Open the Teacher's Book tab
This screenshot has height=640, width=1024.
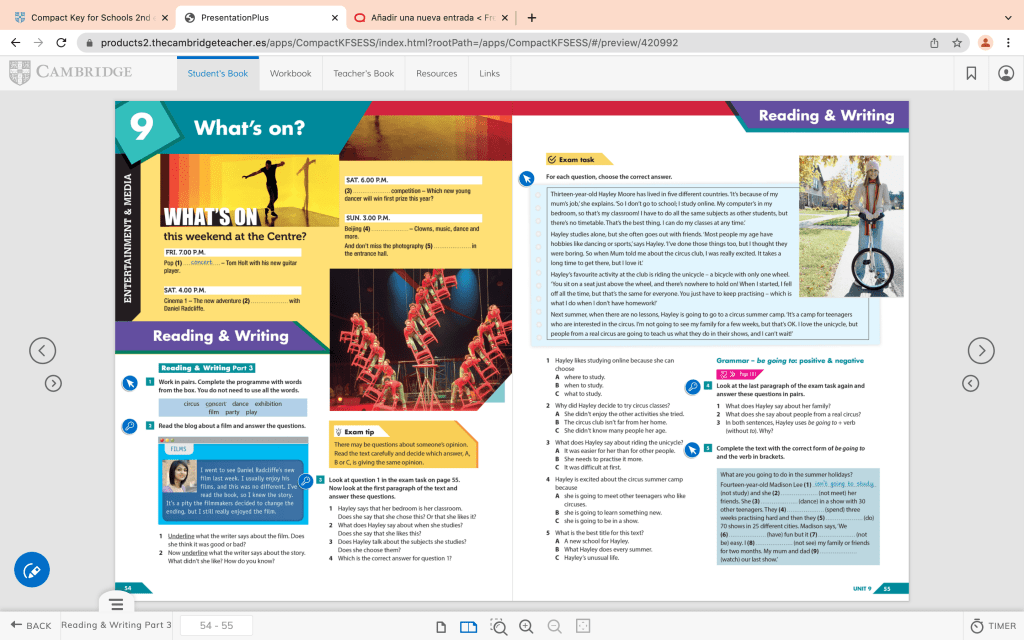point(363,73)
